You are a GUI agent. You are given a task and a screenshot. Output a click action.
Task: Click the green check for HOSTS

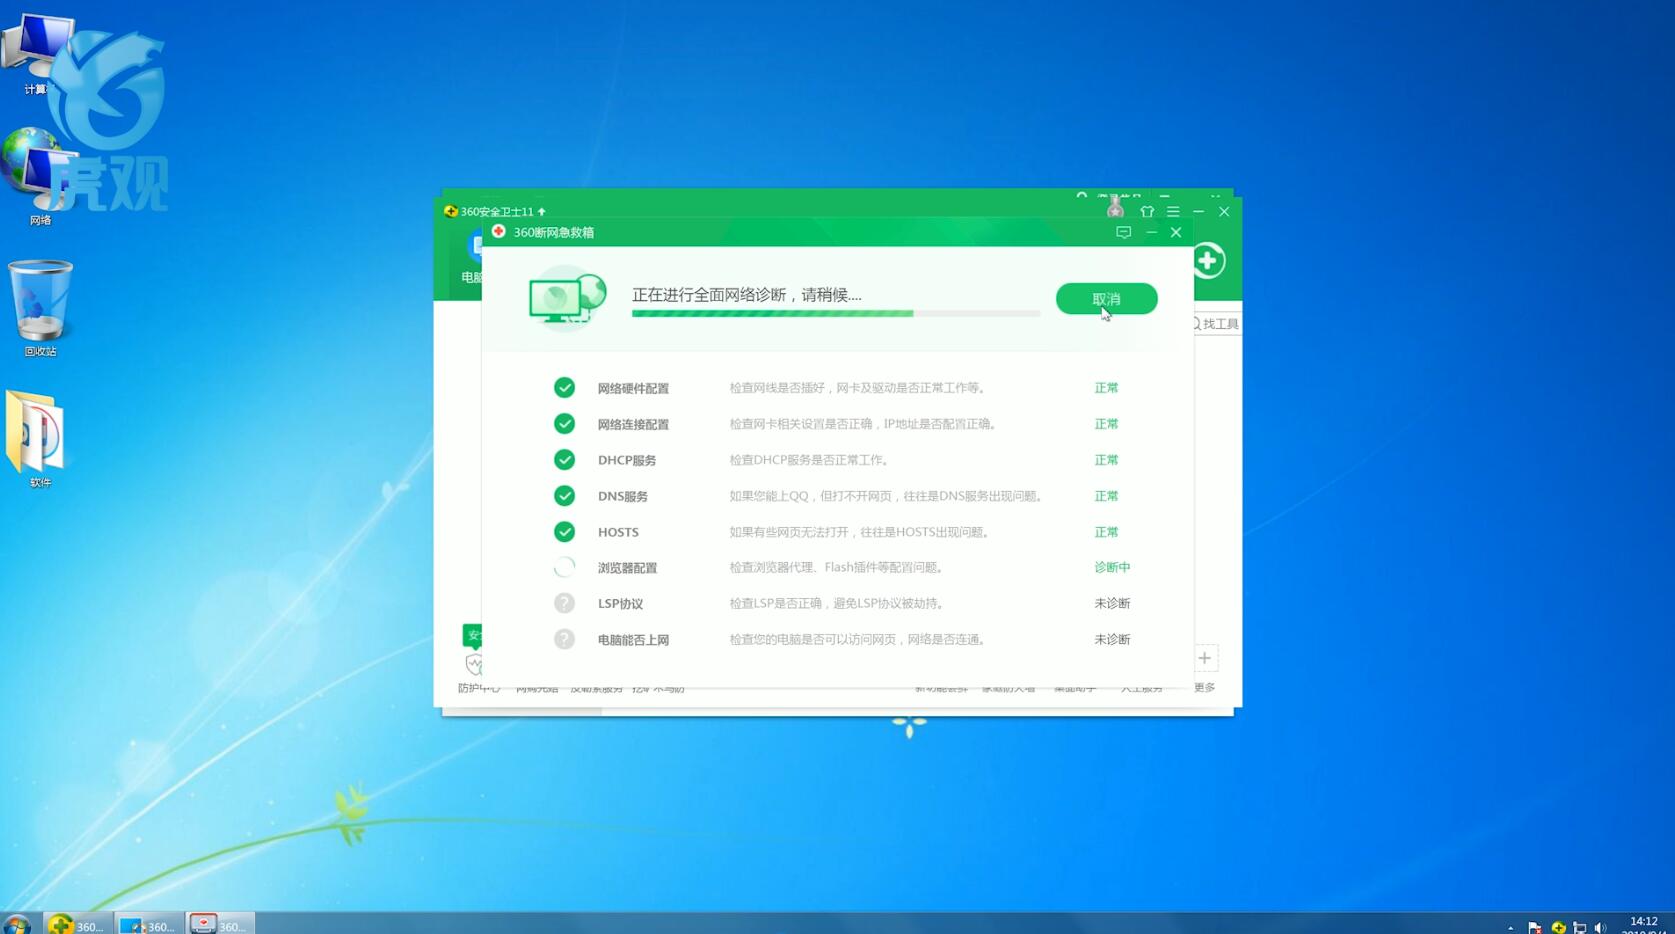pyautogui.click(x=564, y=532)
